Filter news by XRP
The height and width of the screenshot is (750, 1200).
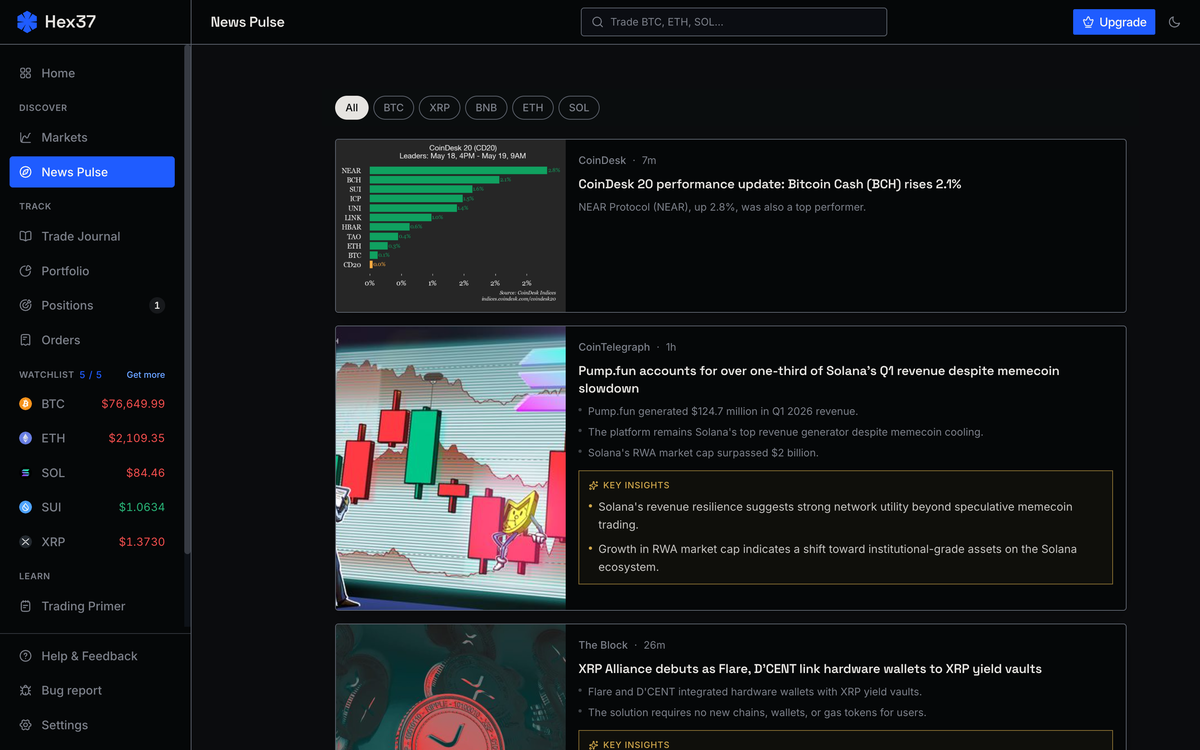[440, 108]
